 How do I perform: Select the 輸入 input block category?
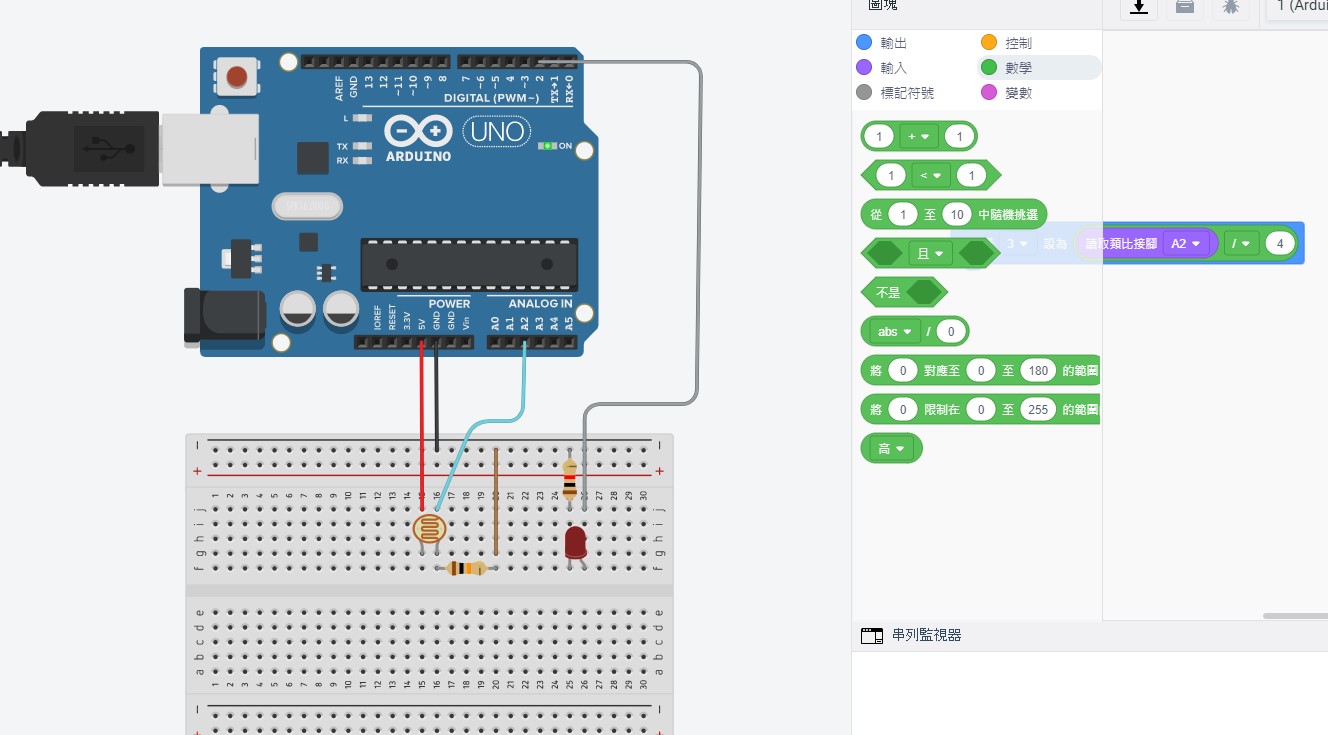[x=893, y=68]
